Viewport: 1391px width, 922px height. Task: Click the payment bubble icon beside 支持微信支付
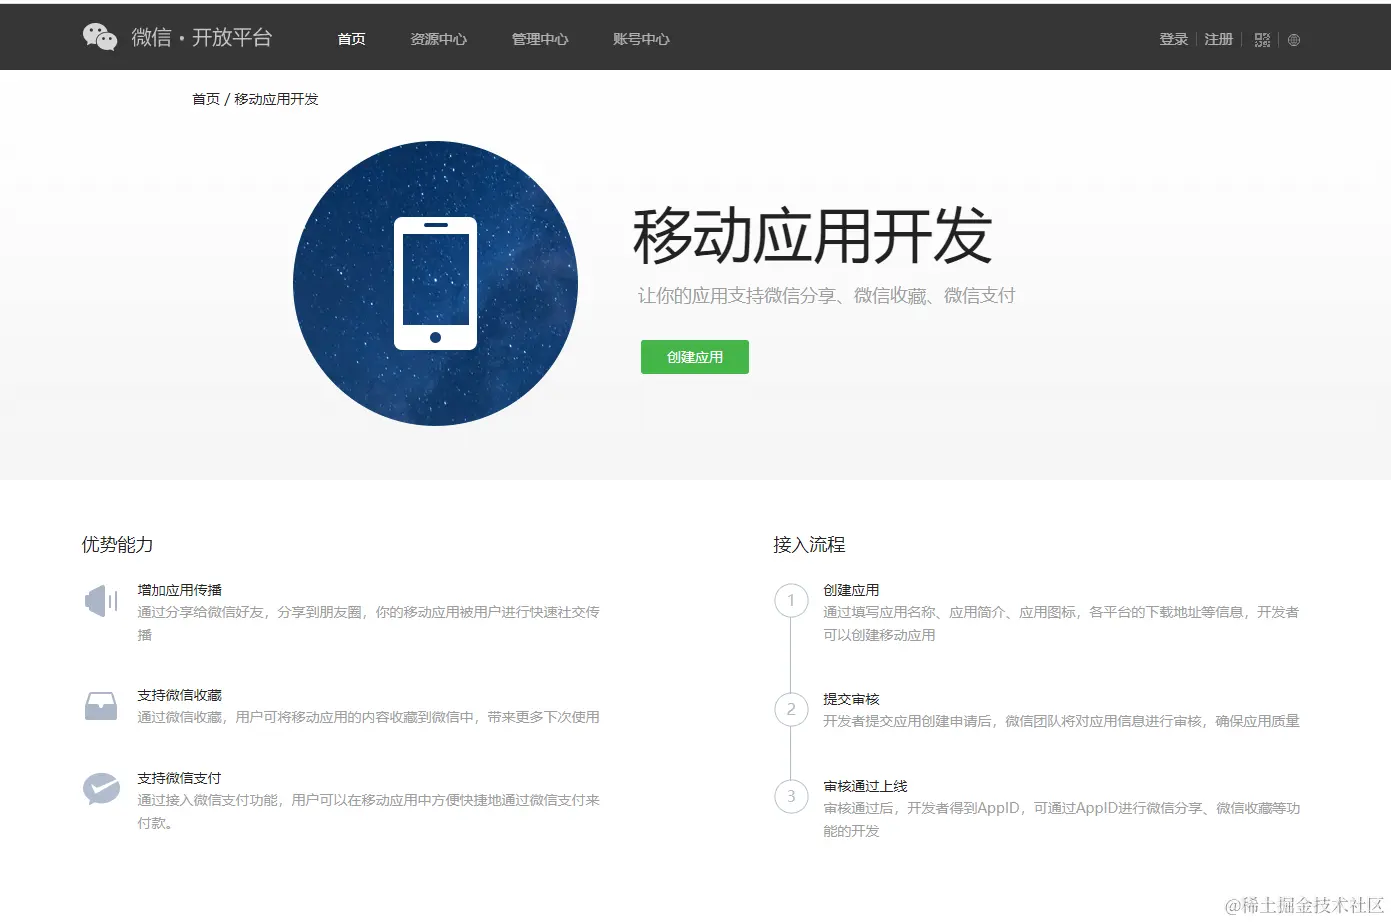[x=101, y=789]
